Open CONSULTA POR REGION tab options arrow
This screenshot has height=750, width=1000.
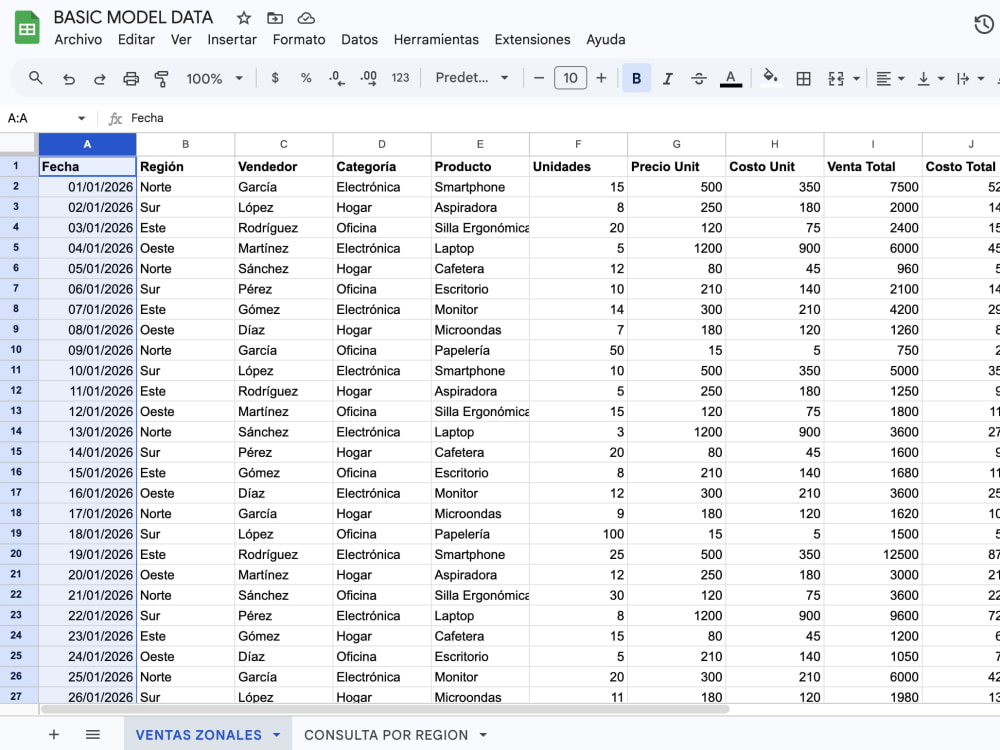coord(483,735)
